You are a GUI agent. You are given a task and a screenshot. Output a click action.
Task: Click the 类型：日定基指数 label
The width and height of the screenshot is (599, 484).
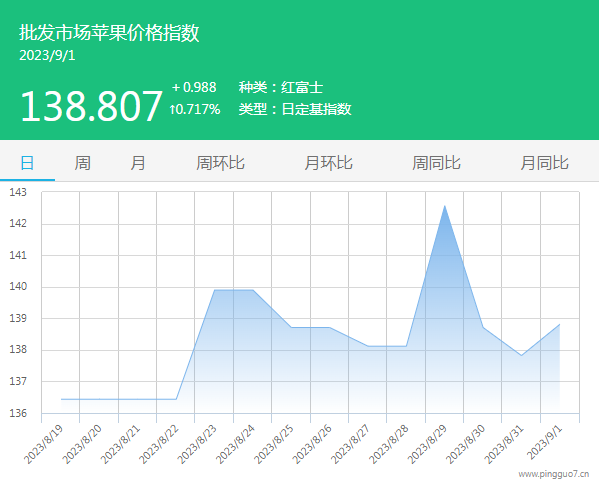click(x=295, y=109)
